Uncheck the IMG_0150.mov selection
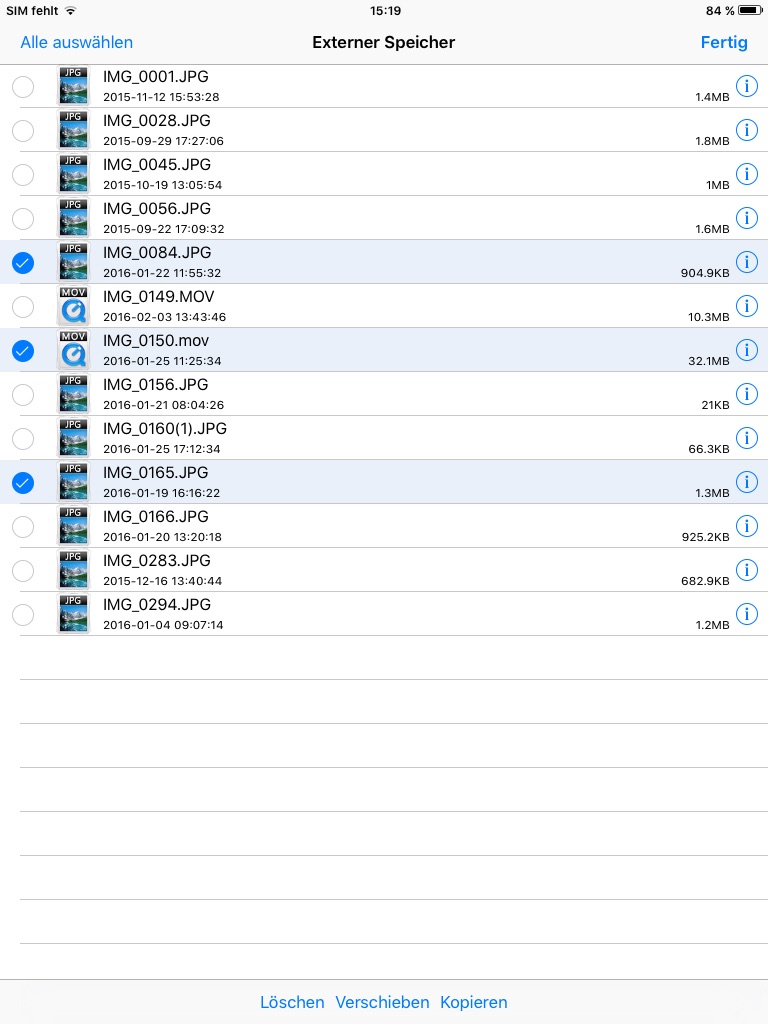The image size is (768, 1024). pyautogui.click(x=23, y=351)
